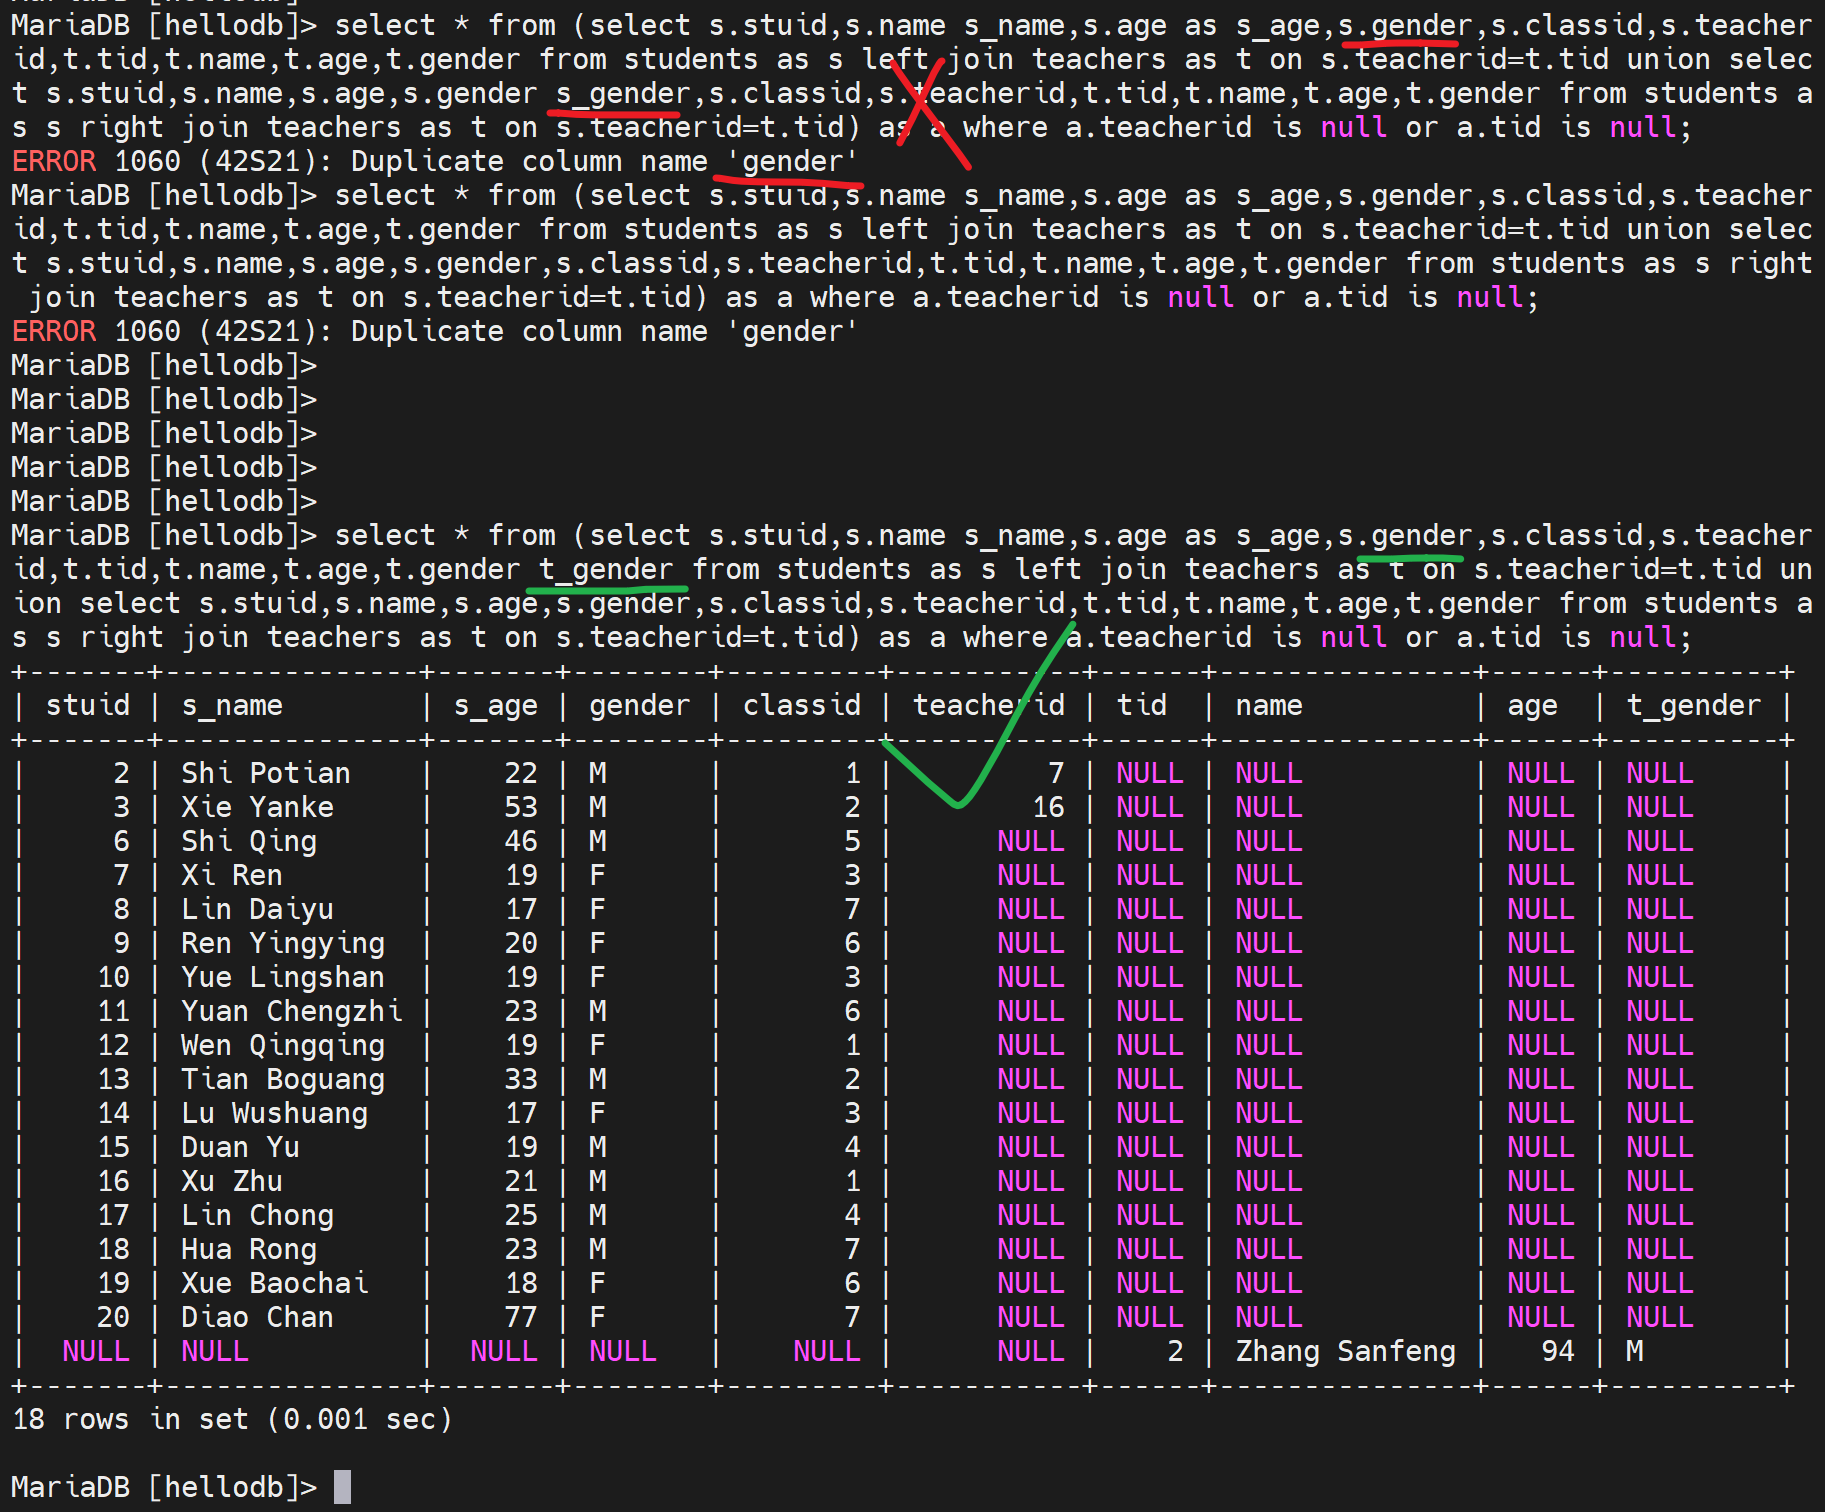Click the Zhang Sanfeng teacher name cell
This screenshot has height=1512, width=1825.
(x=1345, y=1351)
